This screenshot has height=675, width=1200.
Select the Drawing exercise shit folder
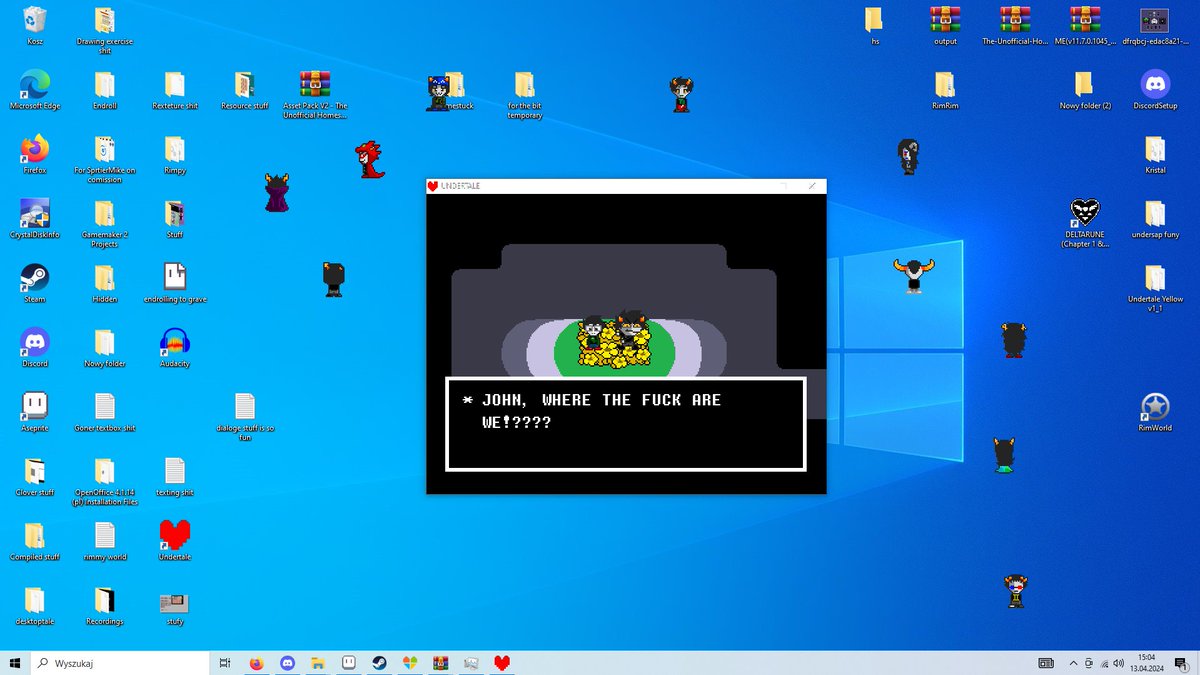pos(104,30)
